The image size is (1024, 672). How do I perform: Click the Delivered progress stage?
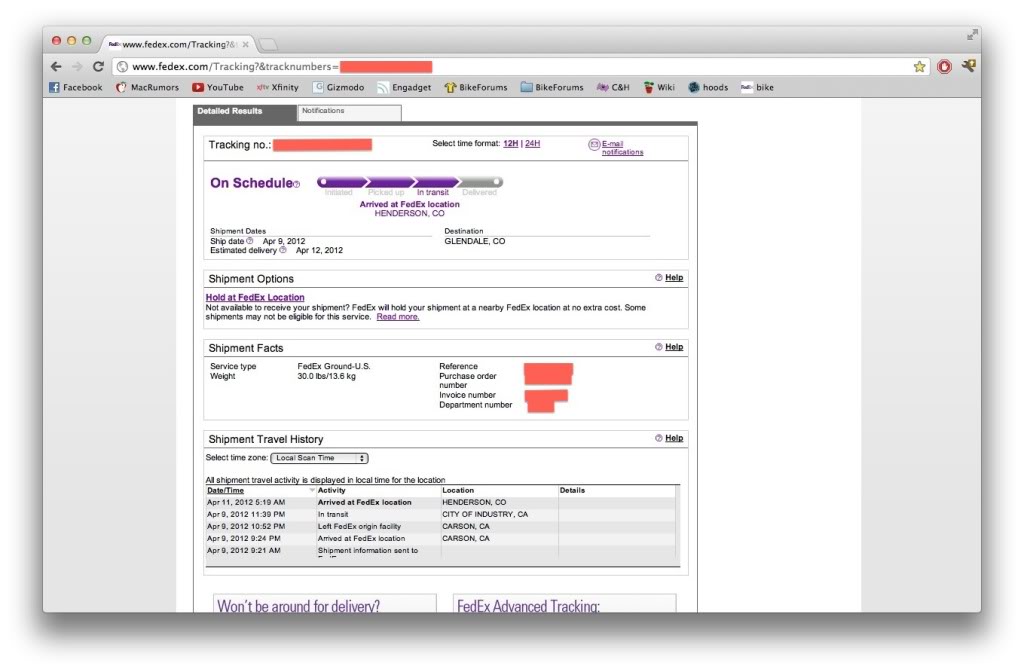[x=479, y=192]
